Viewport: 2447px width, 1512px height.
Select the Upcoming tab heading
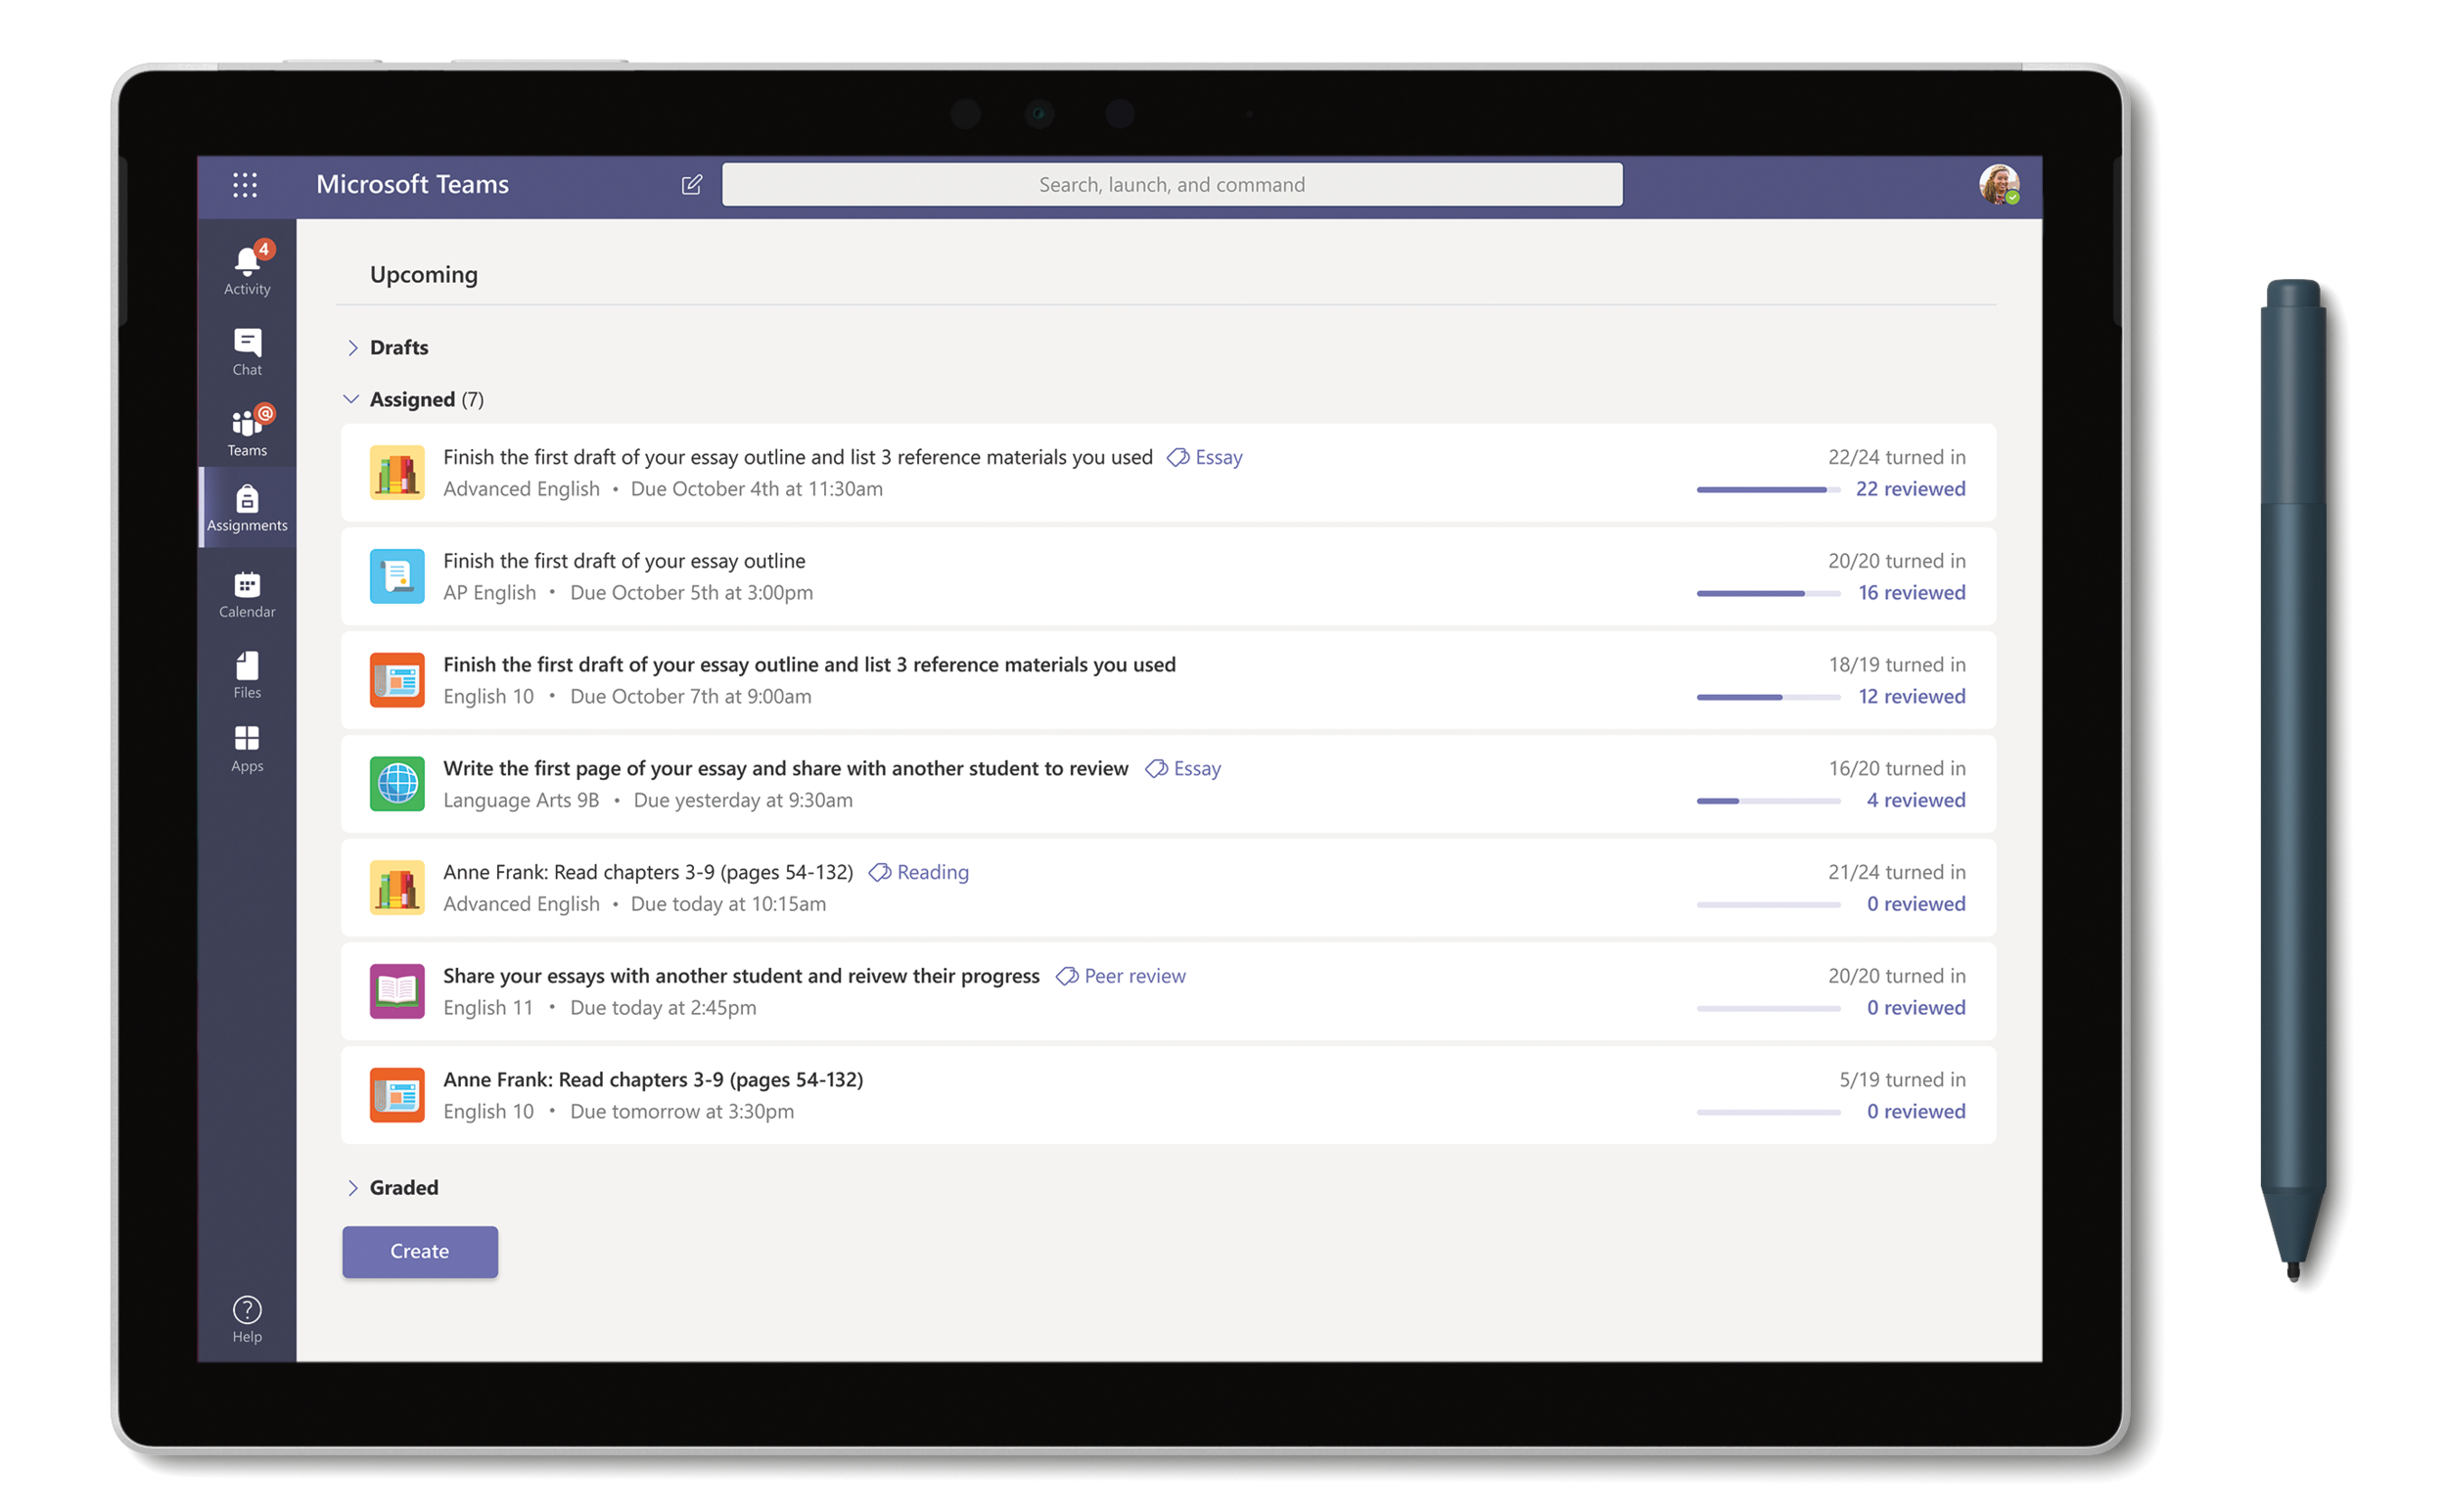424,274
